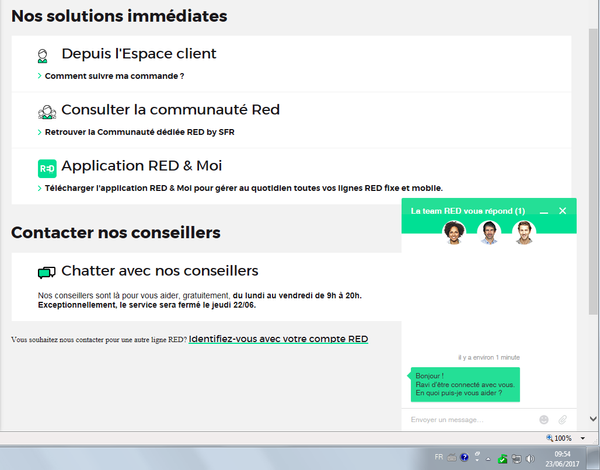Screen dimensions: 600x470
Task: Click the keyboard tray icon
Action: pos(452,457)
